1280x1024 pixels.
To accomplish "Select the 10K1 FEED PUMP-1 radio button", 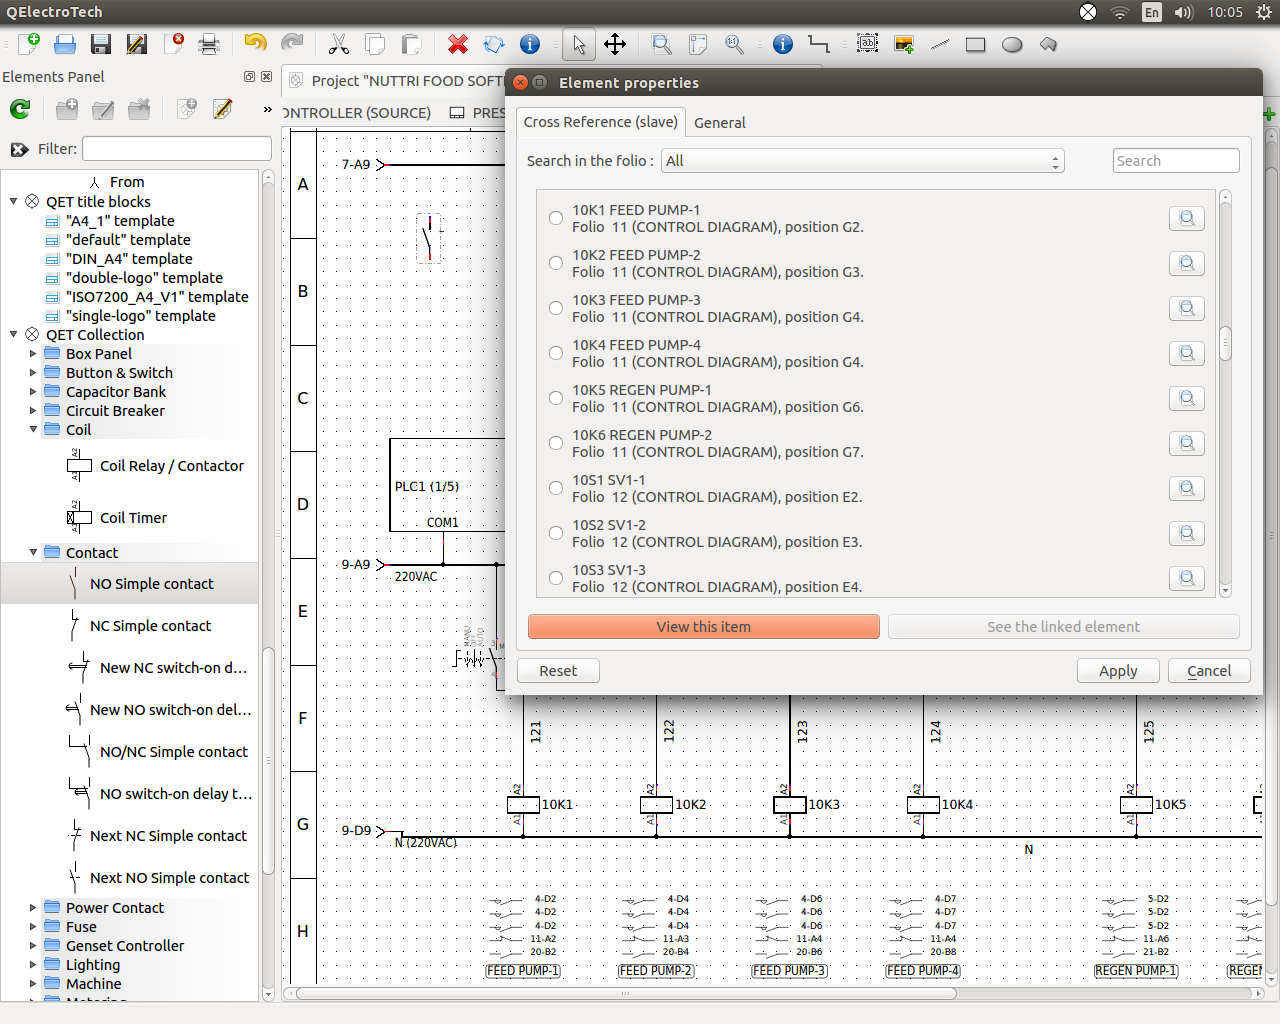I will [556, 218].
